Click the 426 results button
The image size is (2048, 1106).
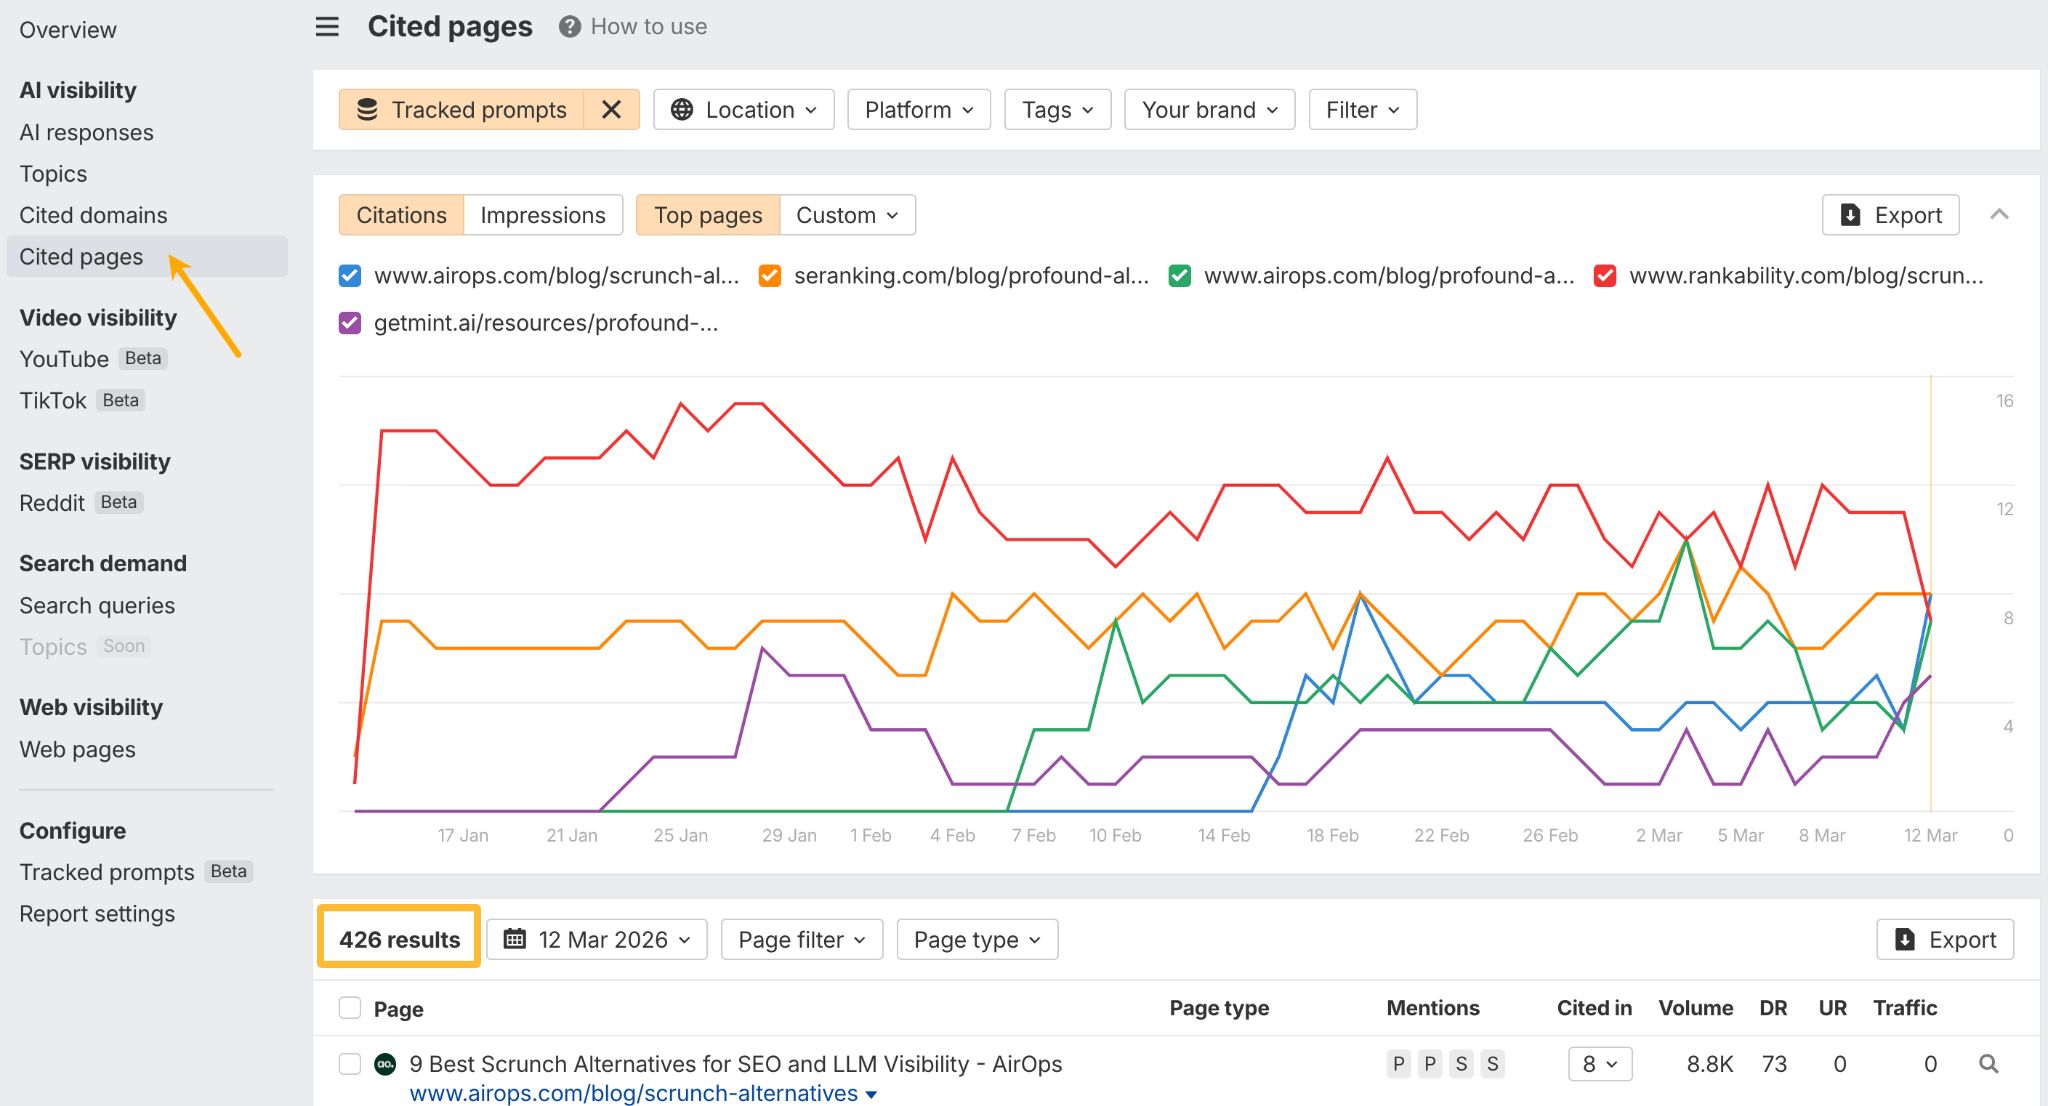(x=398, y=939)
